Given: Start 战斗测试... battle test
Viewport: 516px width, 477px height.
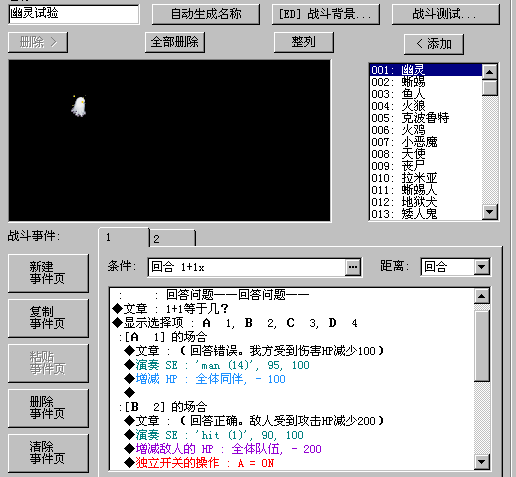Looking at the screenshot, I should [446, 14].
